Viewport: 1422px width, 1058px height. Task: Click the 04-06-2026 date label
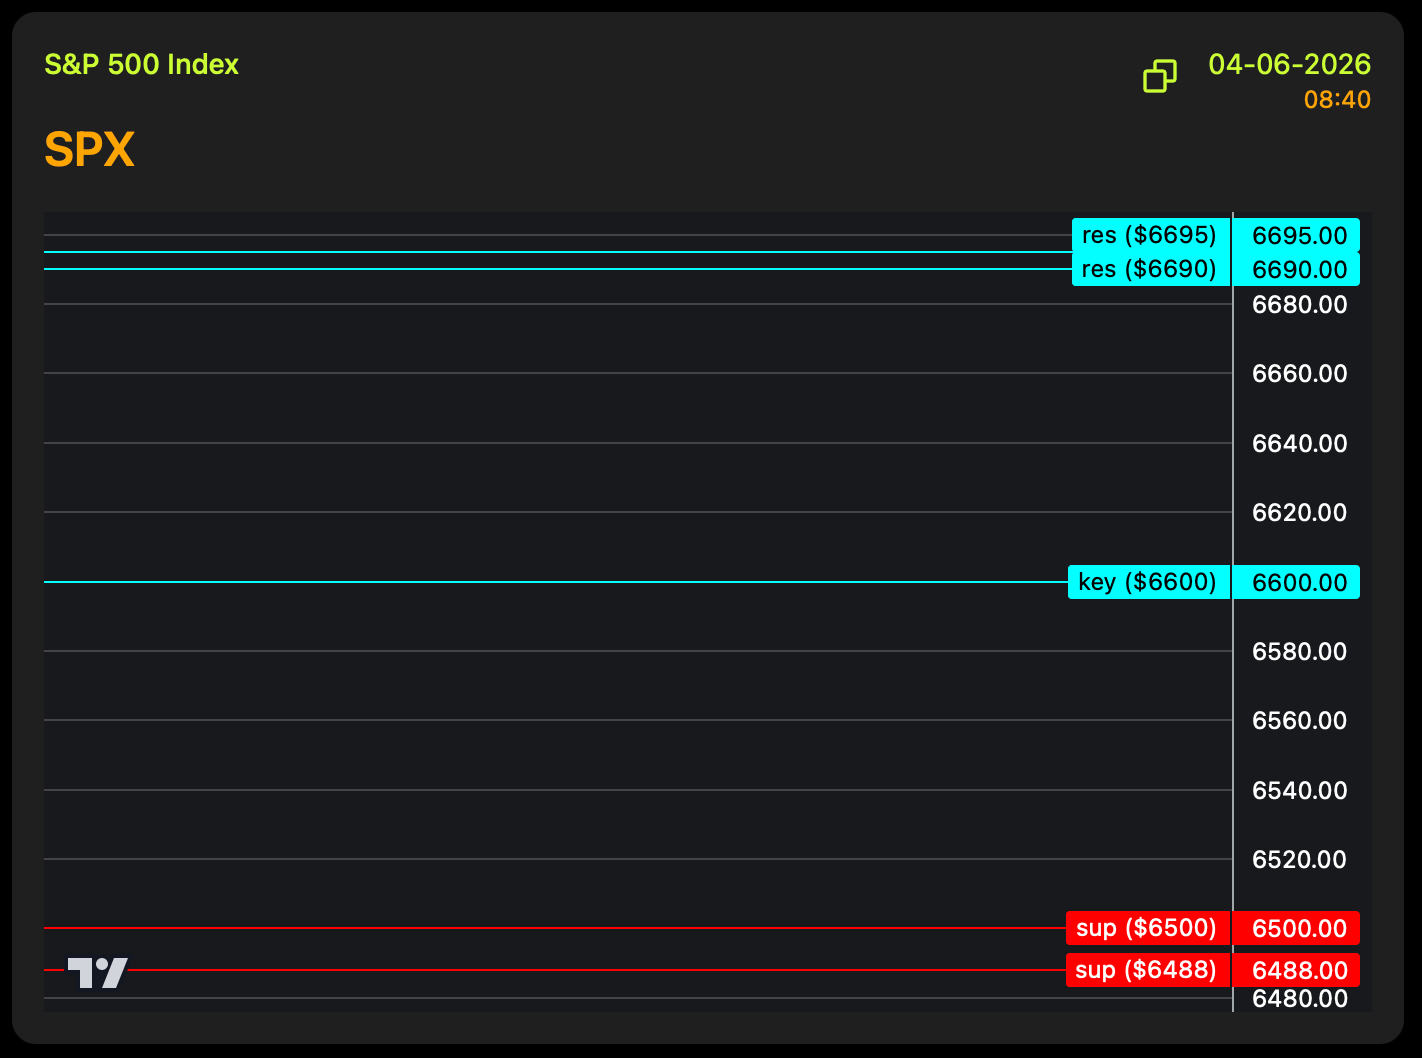(x=1289, y=64)
